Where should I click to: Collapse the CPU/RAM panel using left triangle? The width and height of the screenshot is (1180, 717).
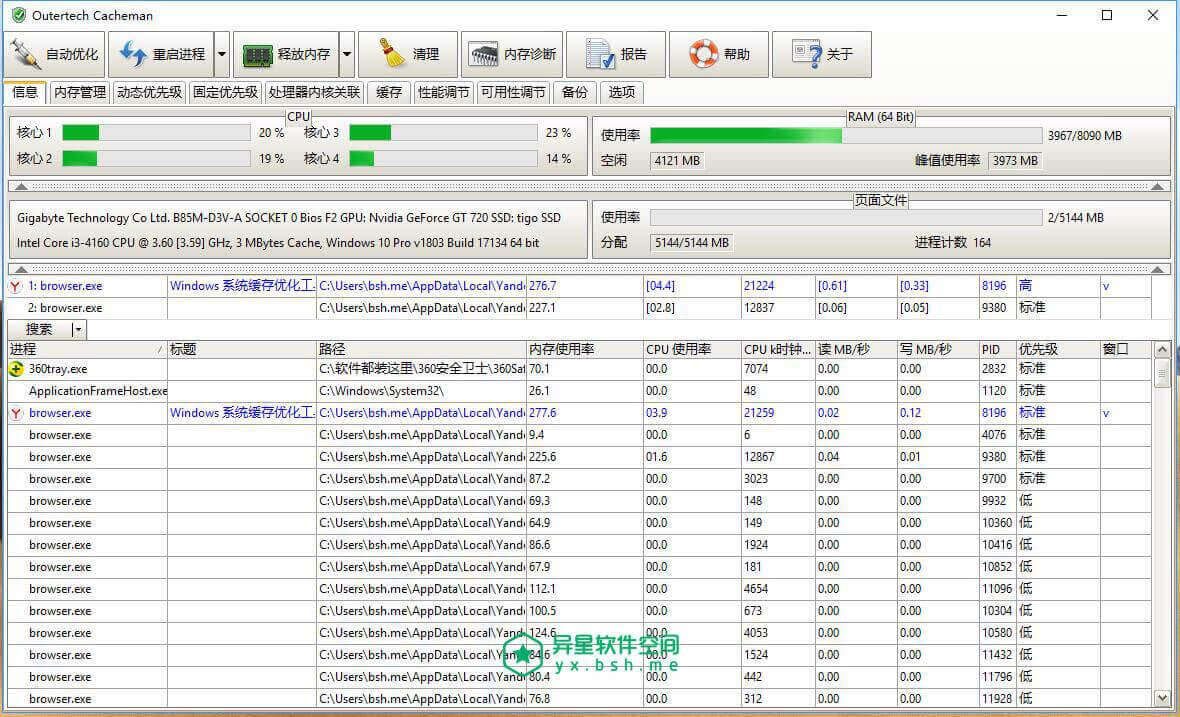(x=21, y=186)
